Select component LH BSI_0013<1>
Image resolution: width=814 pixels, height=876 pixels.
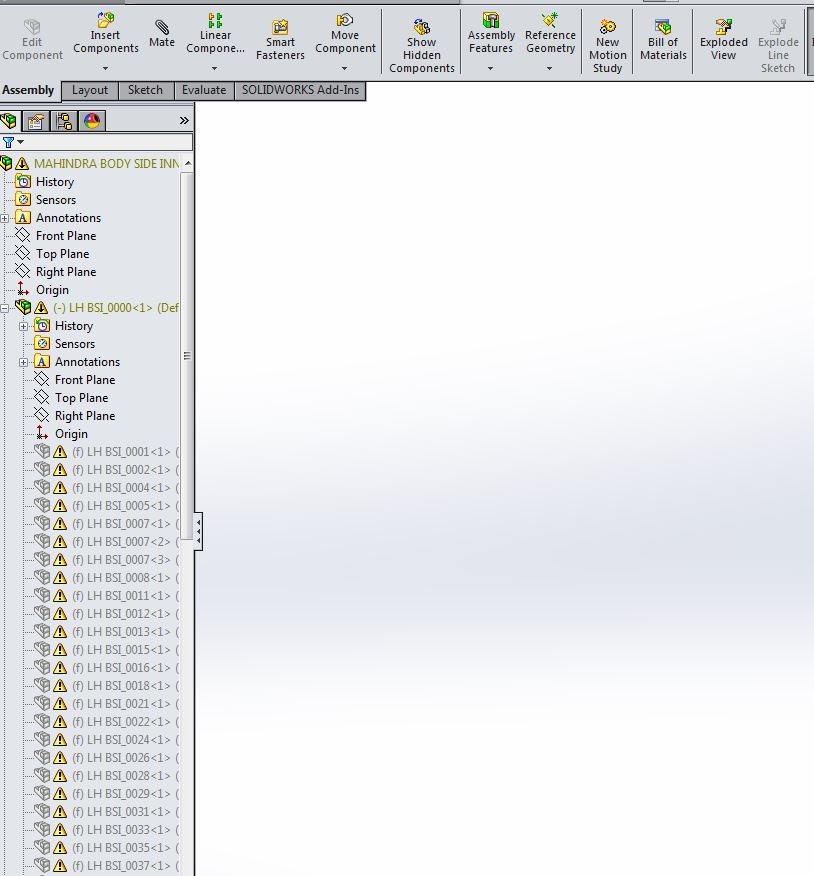pos(126,632)
